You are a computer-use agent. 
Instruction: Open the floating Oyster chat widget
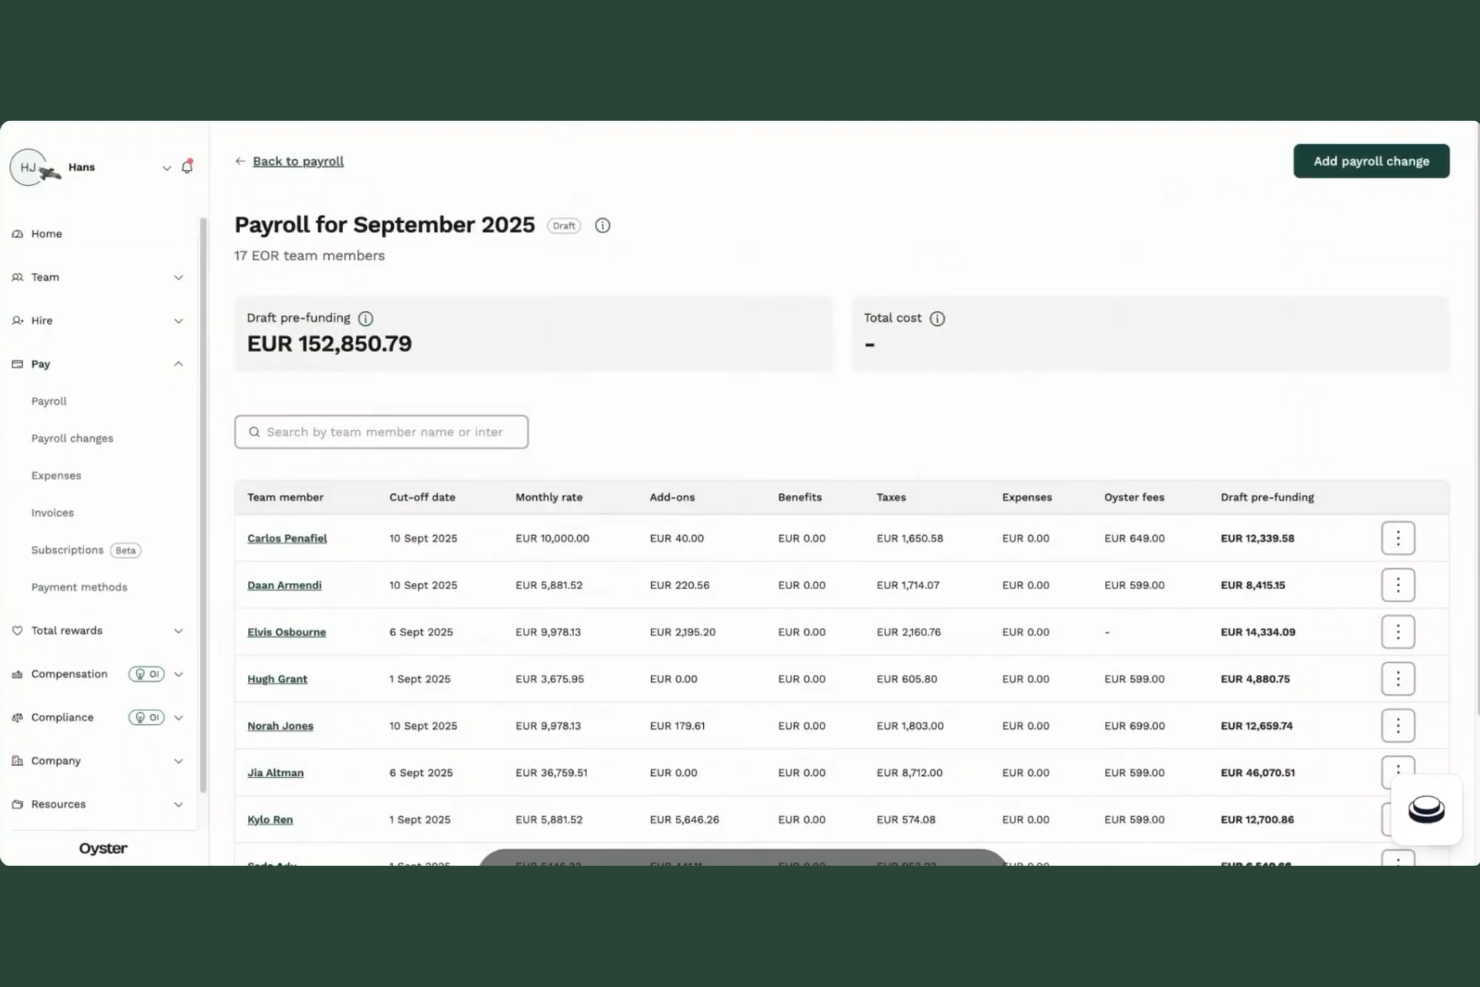(x=1426, y=810)
